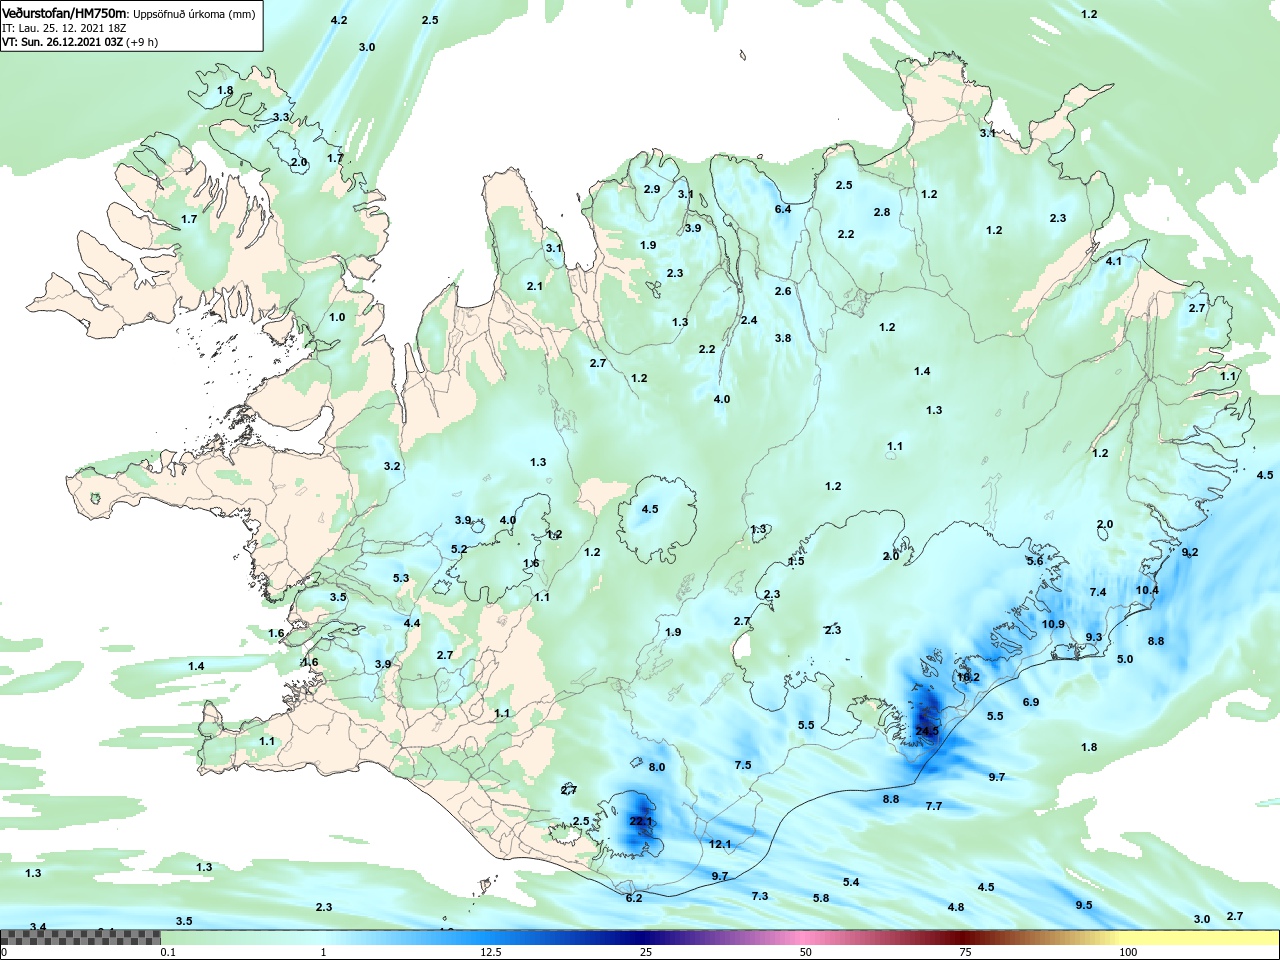Viewport: 1280px width, 960px height.
Task: Click the 2.8 precipitation value
Action: tap(882, 212)
